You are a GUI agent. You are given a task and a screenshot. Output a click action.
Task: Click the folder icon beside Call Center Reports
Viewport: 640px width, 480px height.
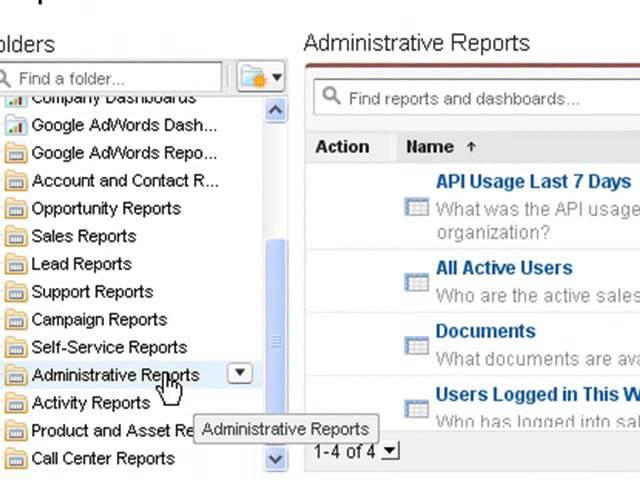tap(15, 459)
